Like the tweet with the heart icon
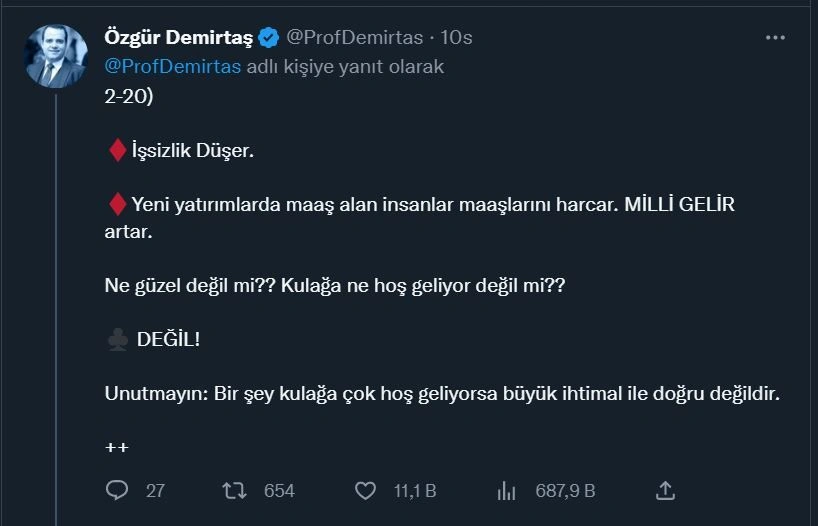The width and height of the screenshot is (818, 526). click(x=366, y=490)
